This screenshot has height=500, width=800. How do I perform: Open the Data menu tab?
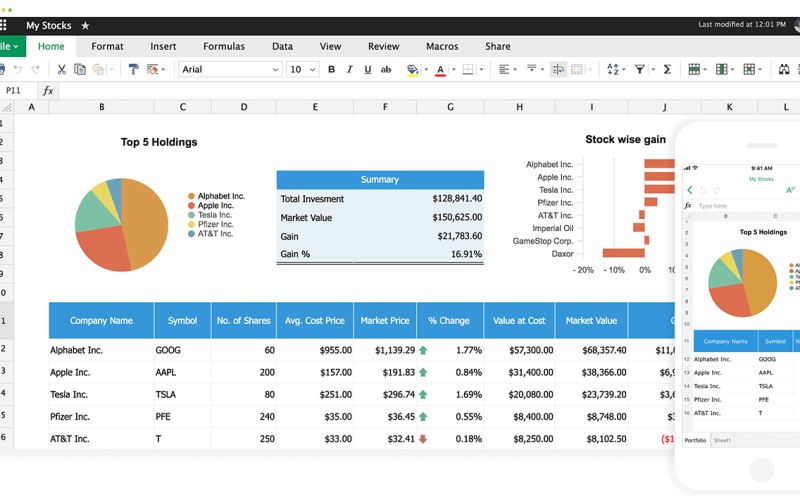tap(282, 46)
